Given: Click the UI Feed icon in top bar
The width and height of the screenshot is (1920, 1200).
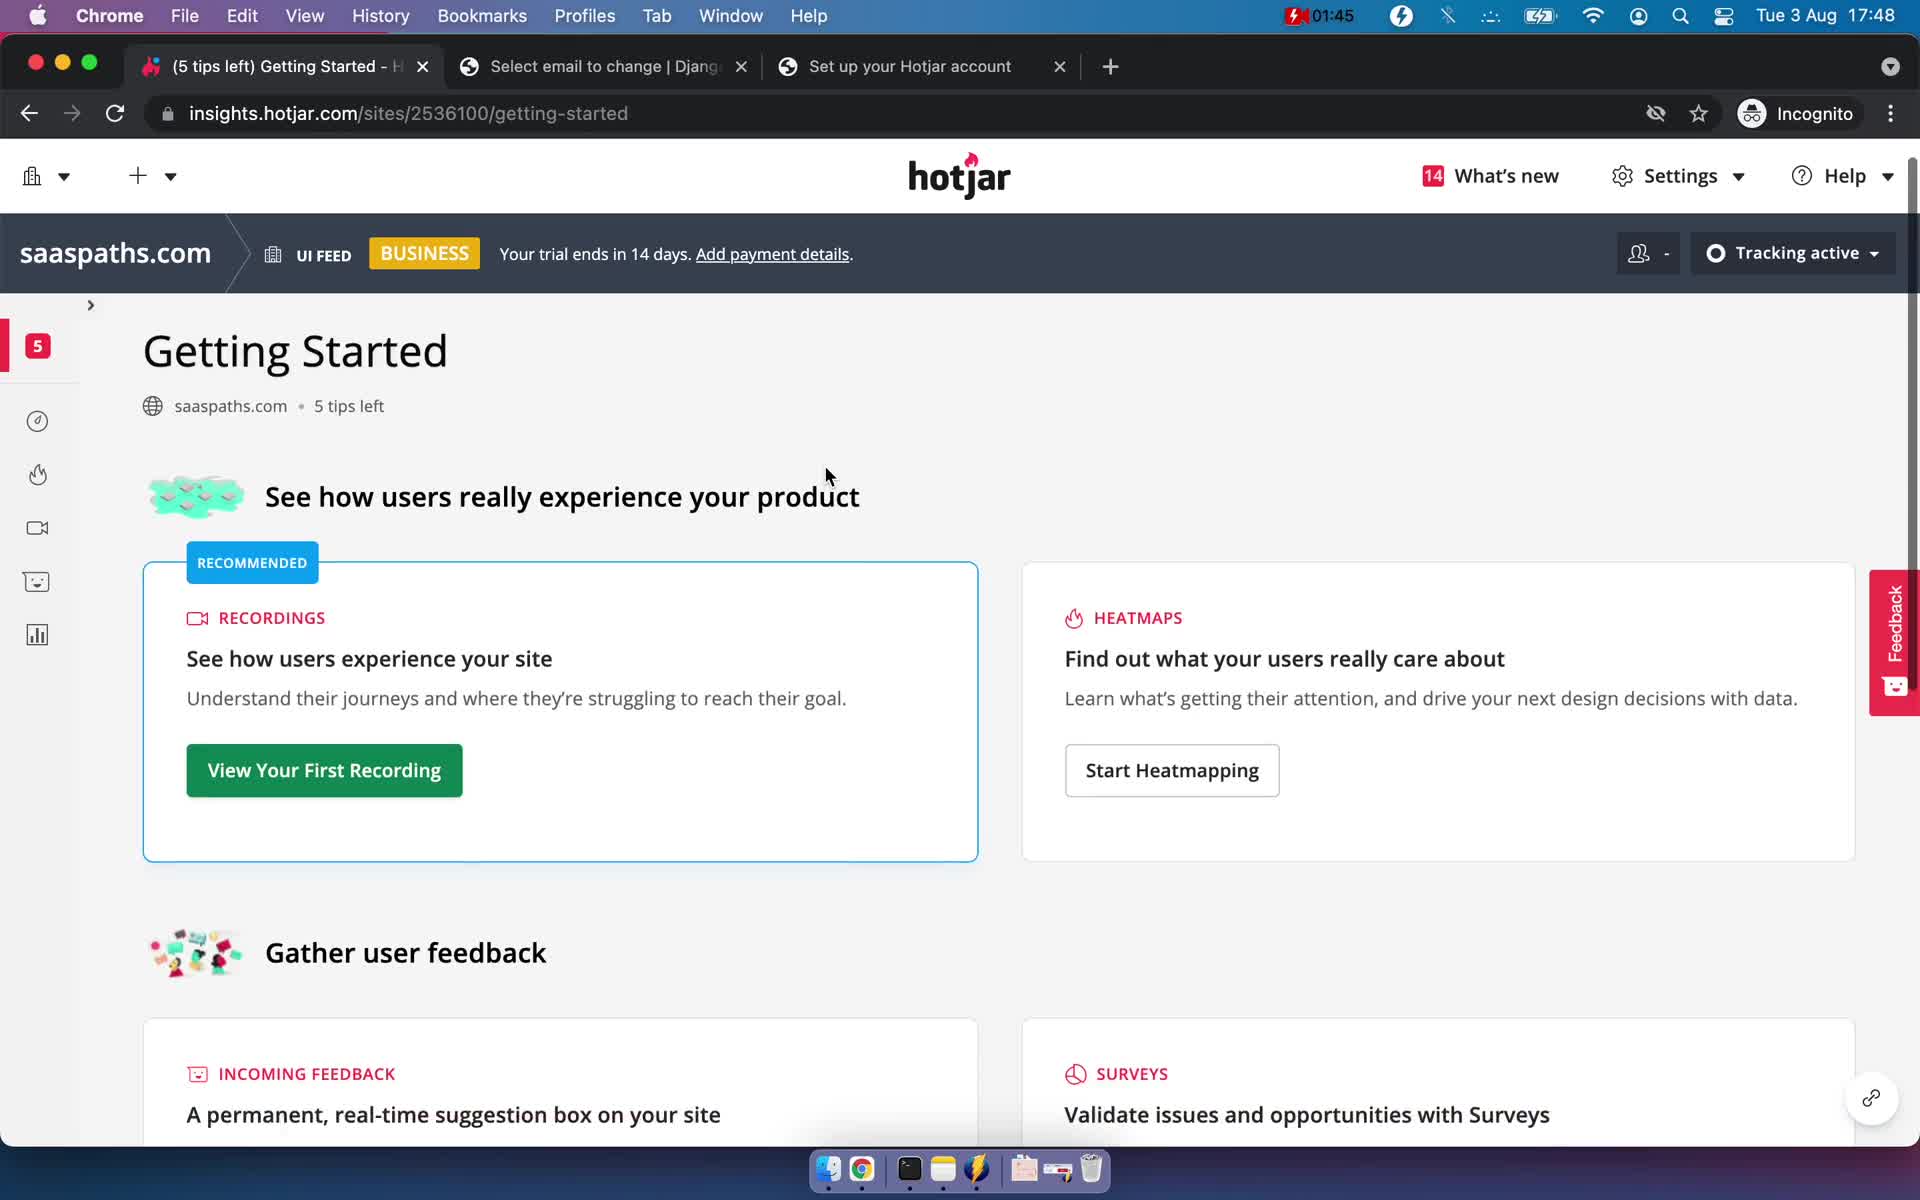Looking at the screenshot, I should click(274, 254).
